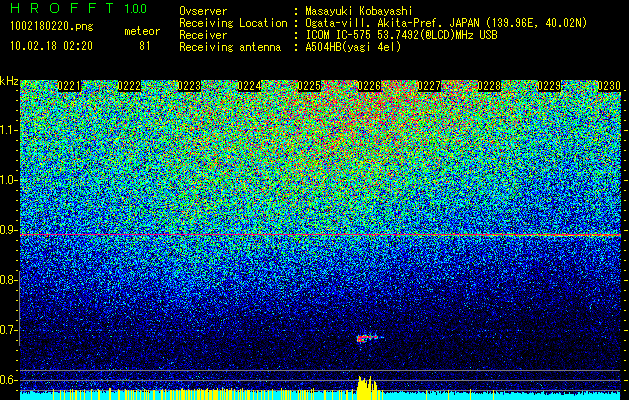Viewport: 629px width, 400px height.
Task: Click the Ovserver field label
Action: tap(203, 11)
